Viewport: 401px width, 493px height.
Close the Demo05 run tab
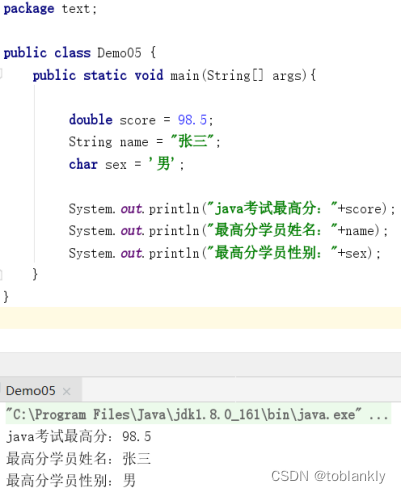click(66, 391)
